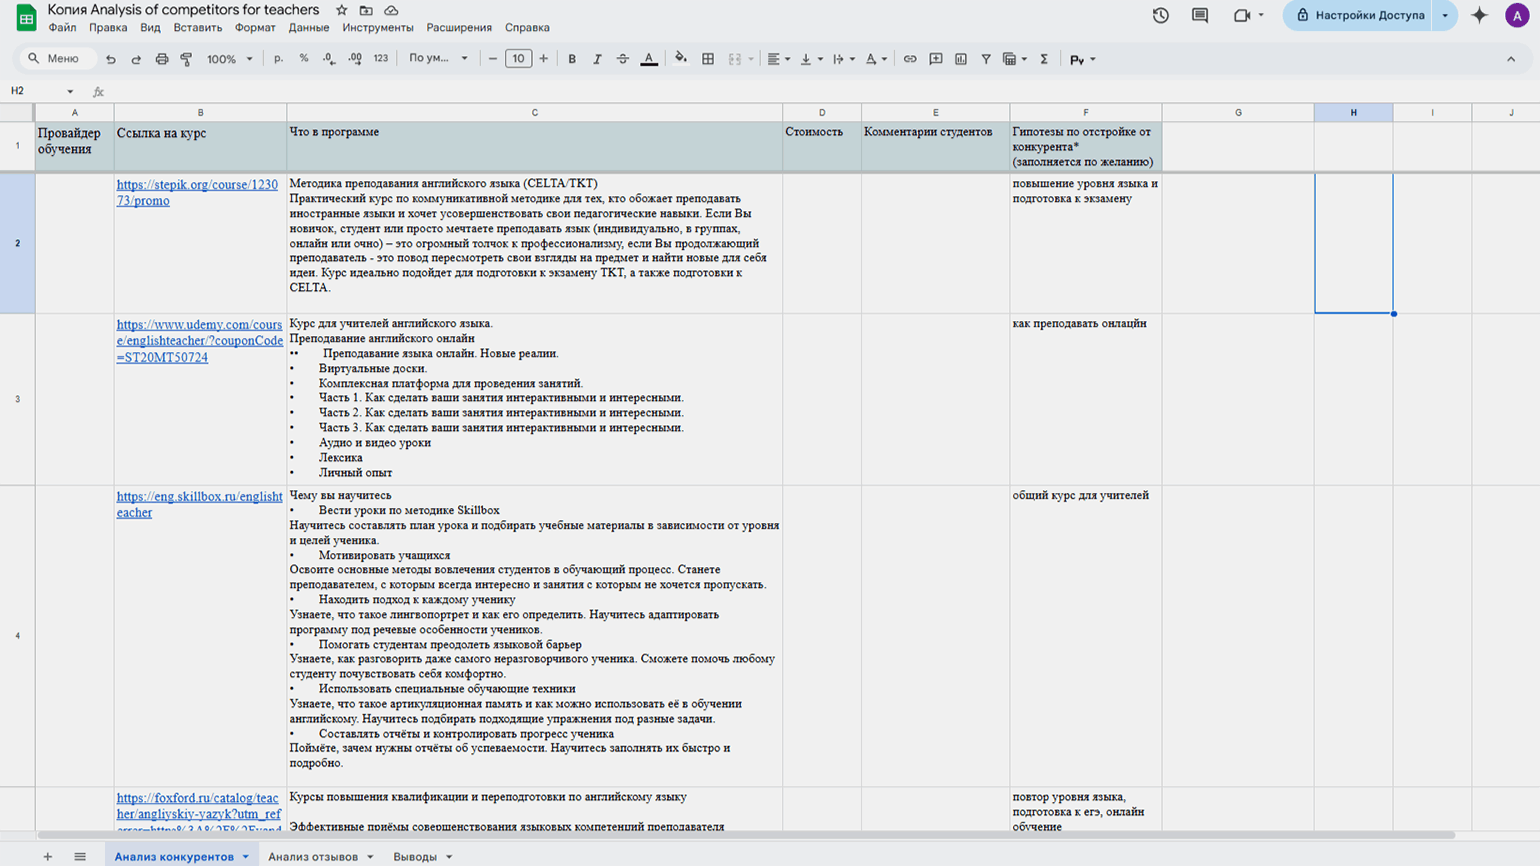Insert link icon
The width and height of the screenshot is (1540, 866).
pos(910,59)
